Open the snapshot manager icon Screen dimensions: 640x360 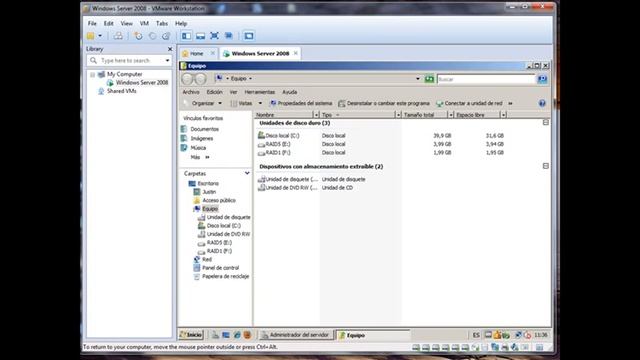click(166, 36)
